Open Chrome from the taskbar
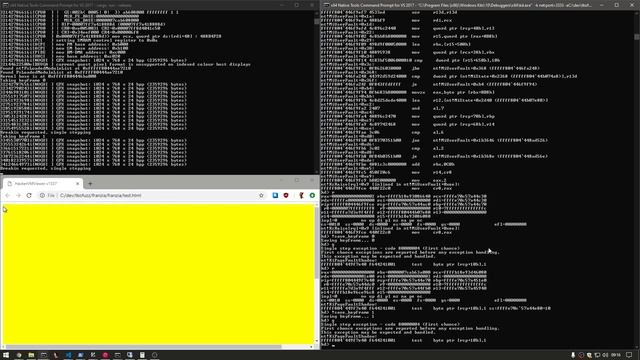Screen dimensions: 640x360 click(x=19, y=355)
